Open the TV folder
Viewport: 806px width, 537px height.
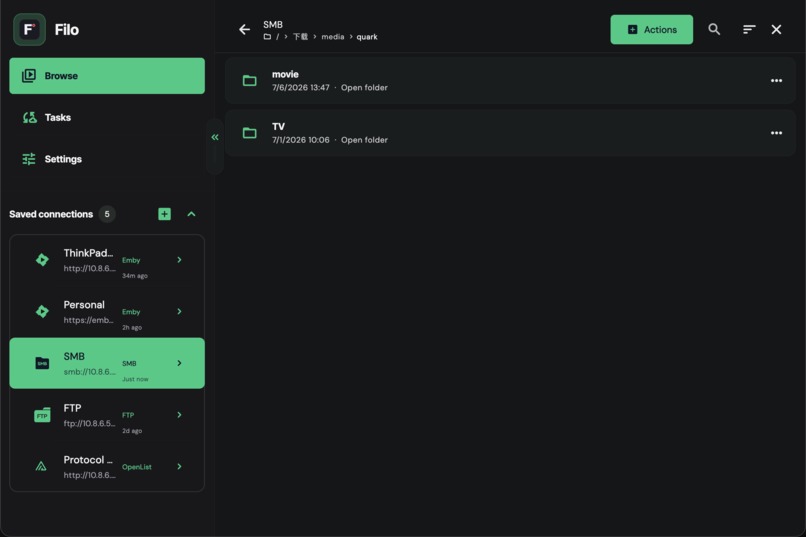click(x=510, y=133)
